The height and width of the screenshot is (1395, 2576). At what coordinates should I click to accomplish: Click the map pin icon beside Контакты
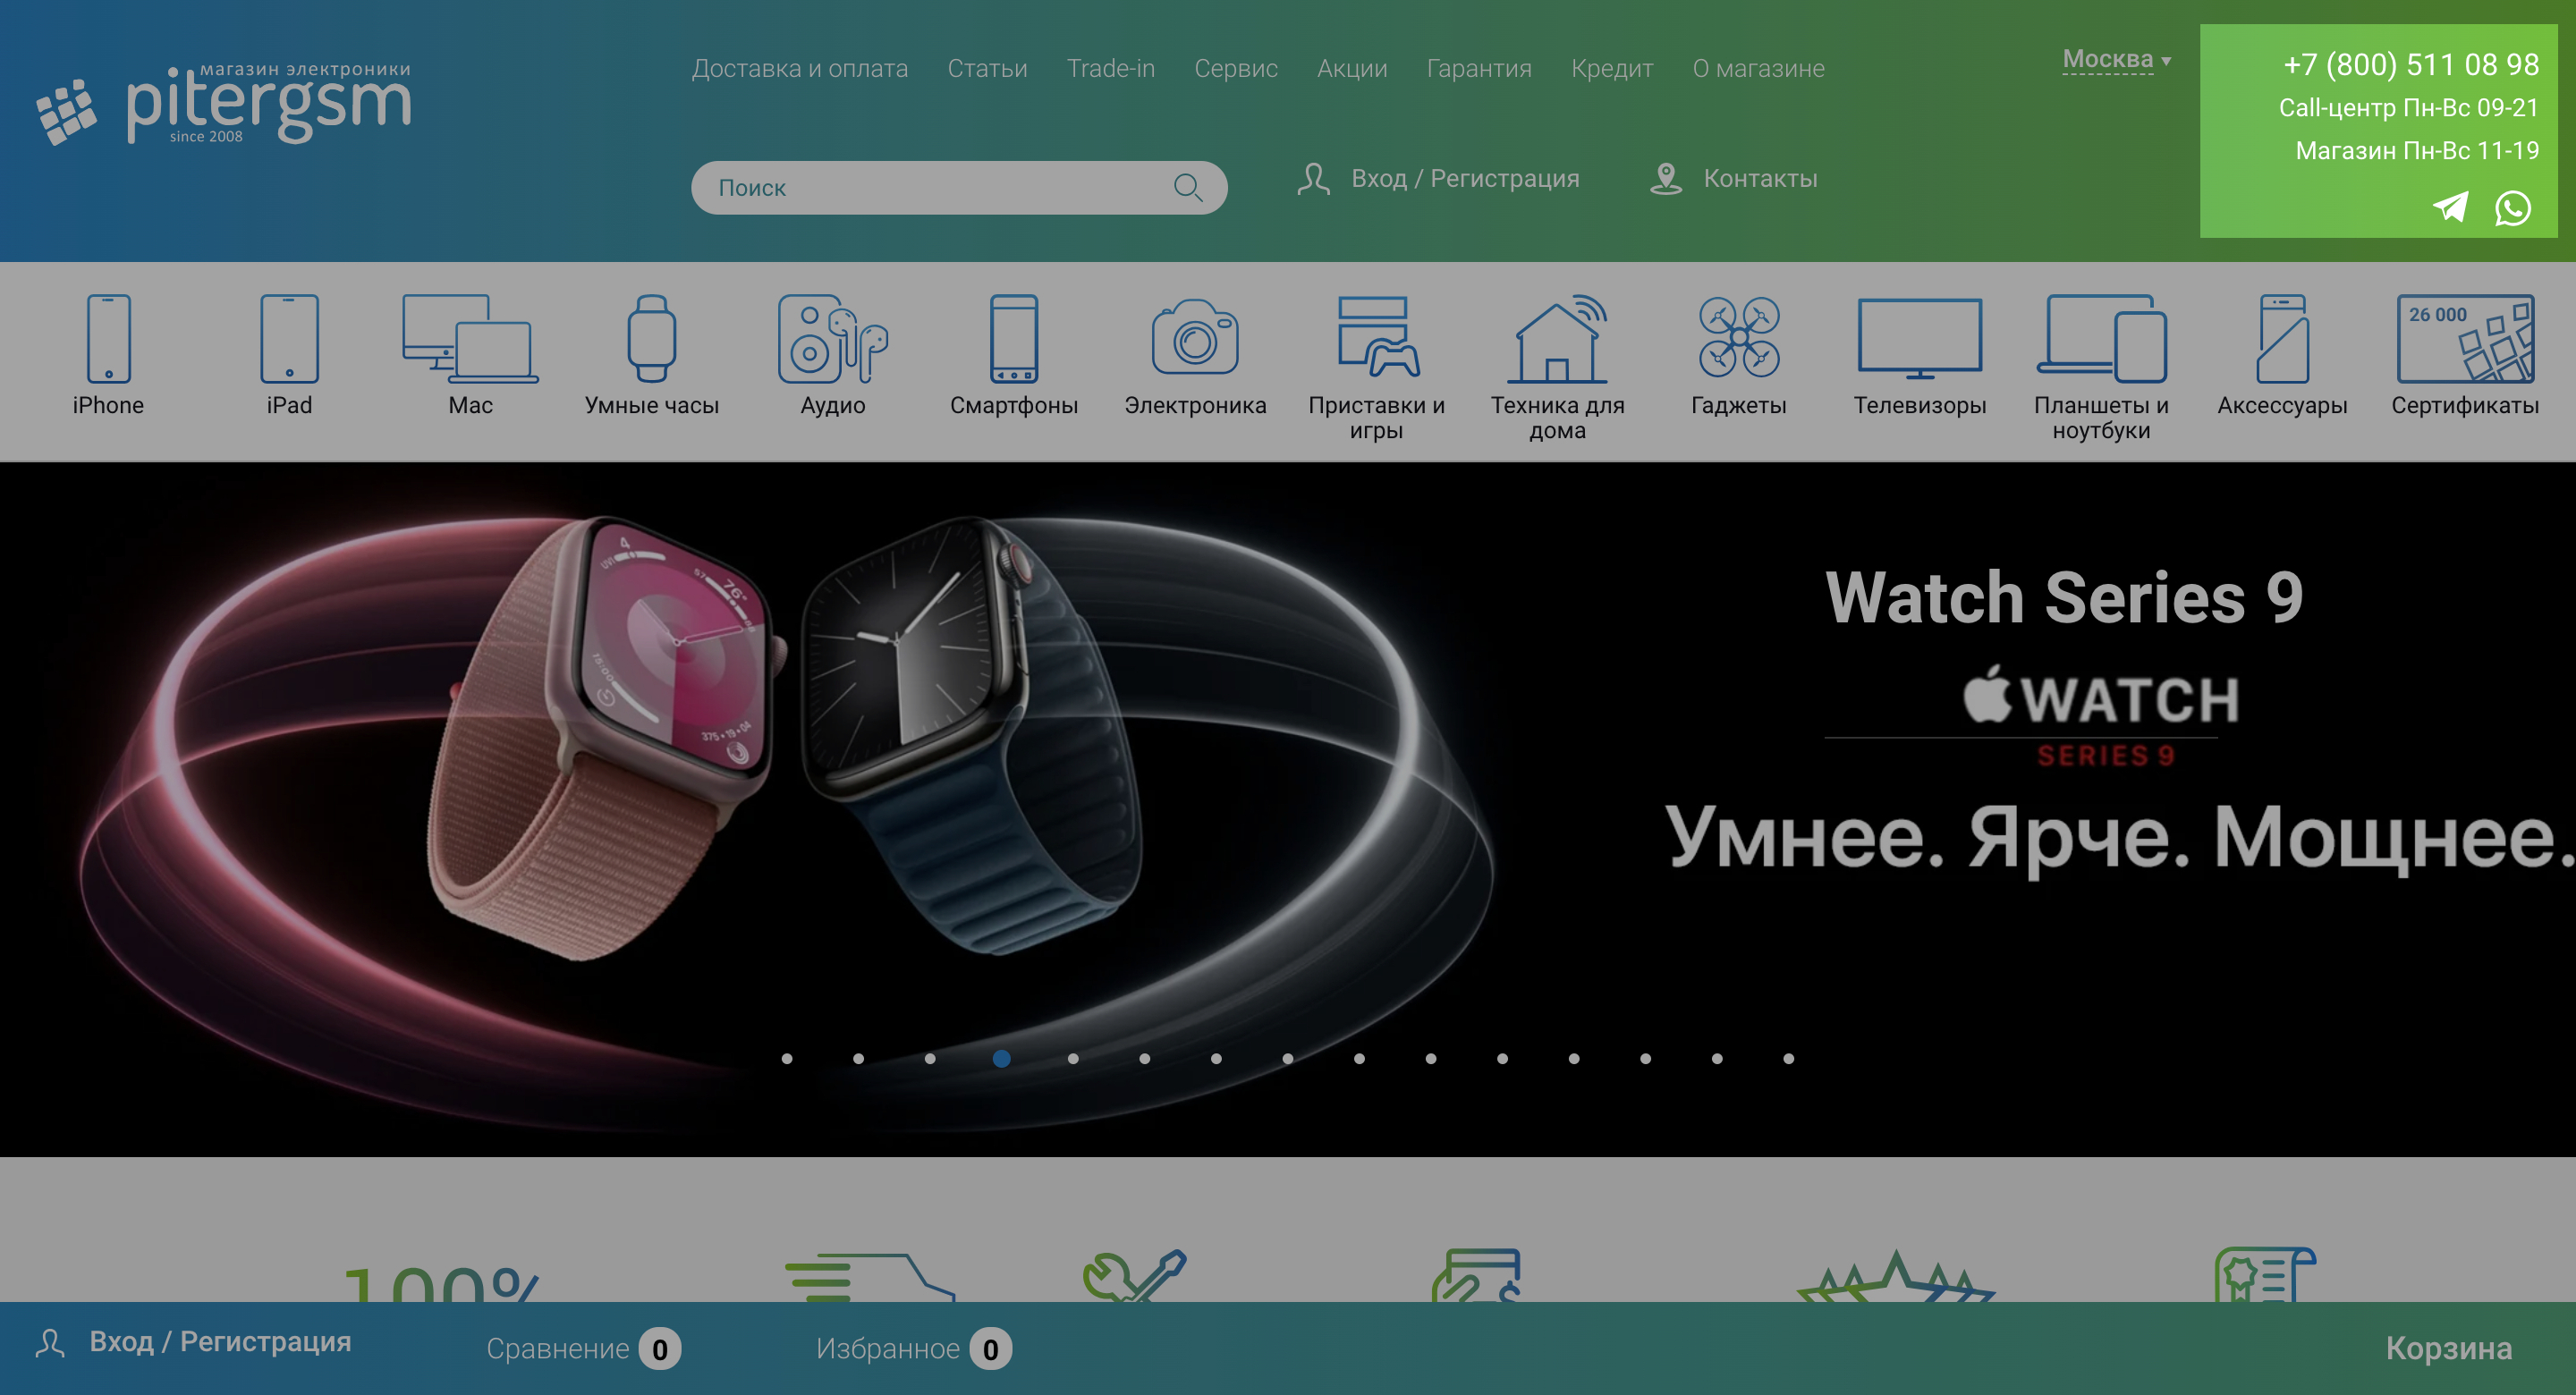pos(1666,179)
